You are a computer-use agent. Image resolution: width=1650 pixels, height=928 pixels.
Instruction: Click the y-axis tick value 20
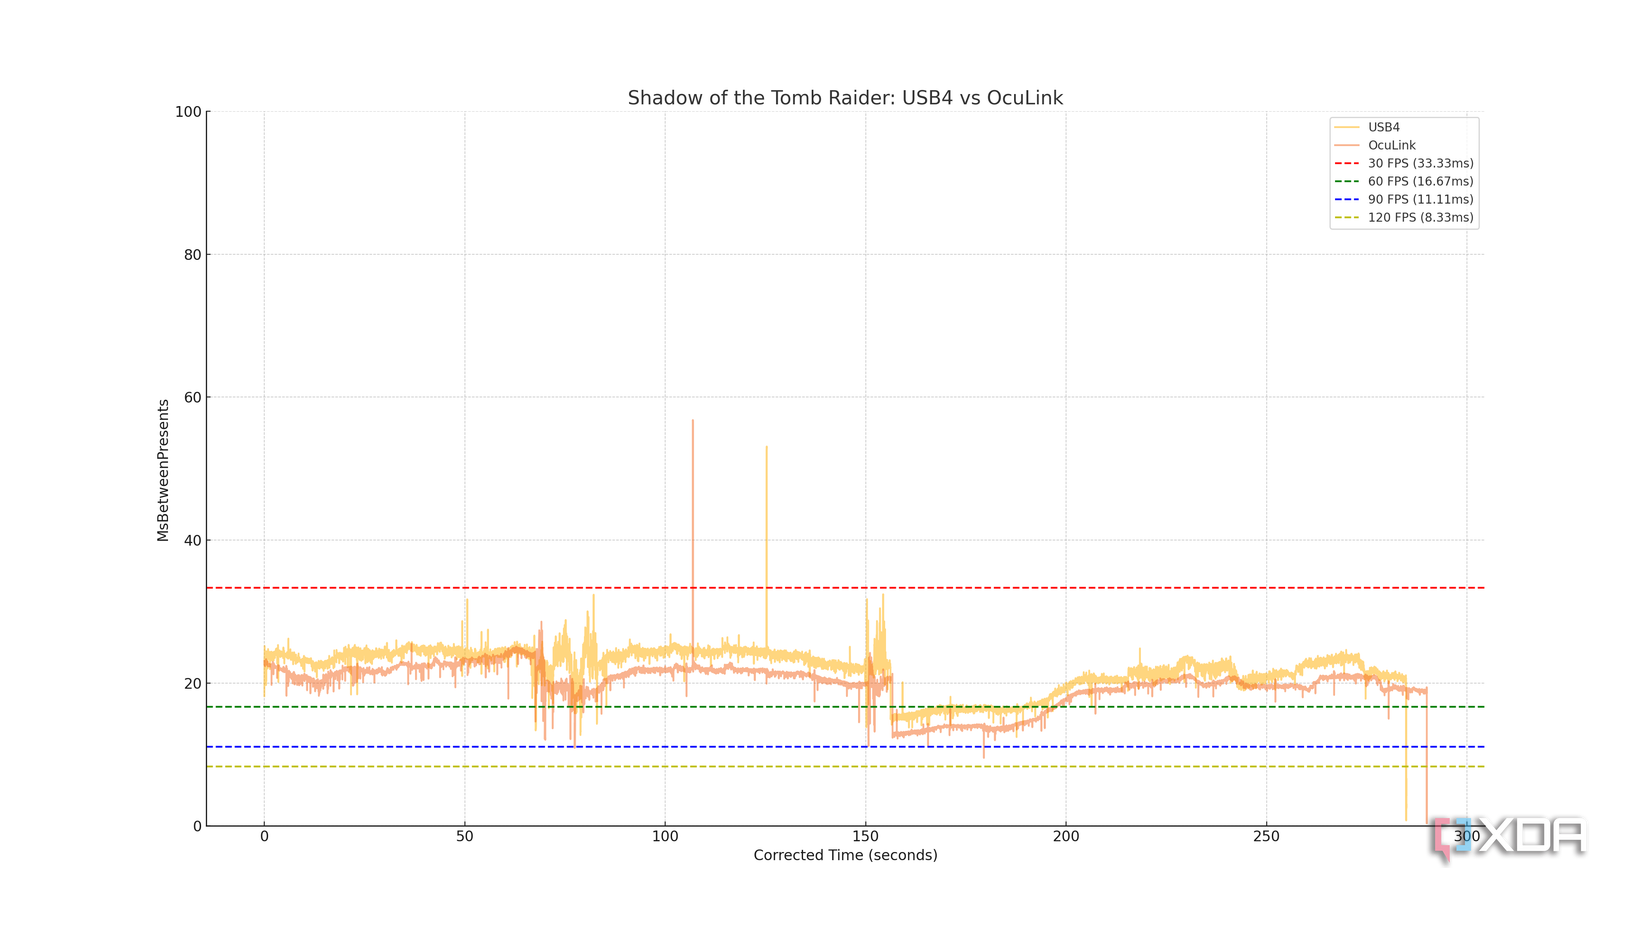[x=192, y=684]
